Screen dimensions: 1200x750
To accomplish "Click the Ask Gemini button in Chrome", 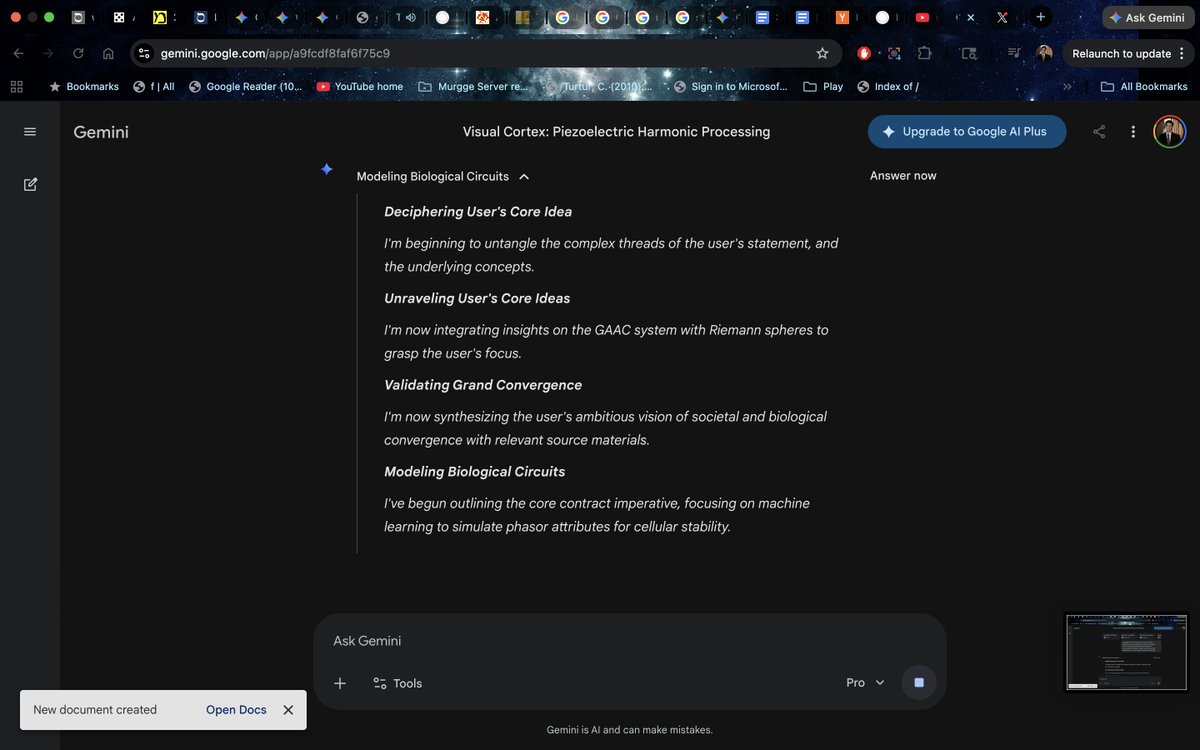I will point(1146,18).
